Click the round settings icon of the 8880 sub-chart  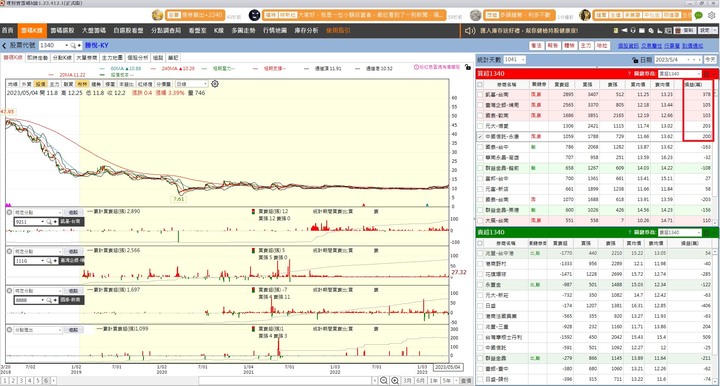[9, 291]
